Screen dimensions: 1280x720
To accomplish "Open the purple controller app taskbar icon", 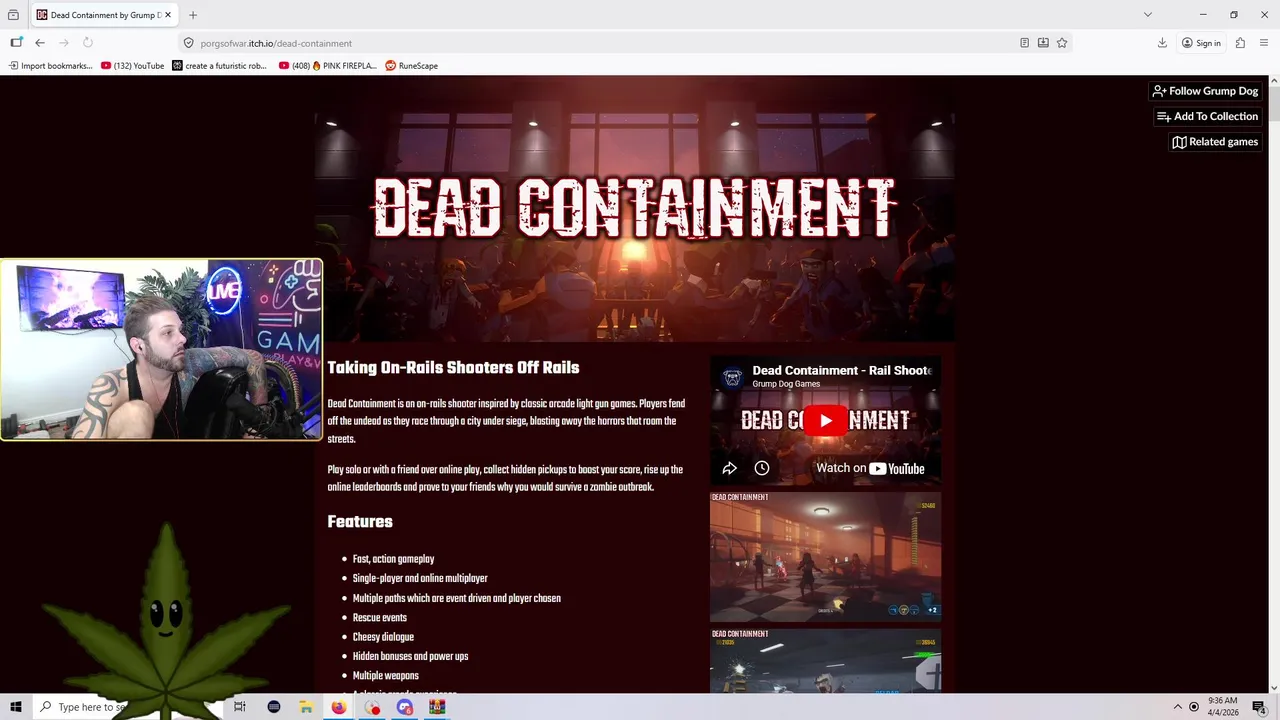I will pos(404,707).
